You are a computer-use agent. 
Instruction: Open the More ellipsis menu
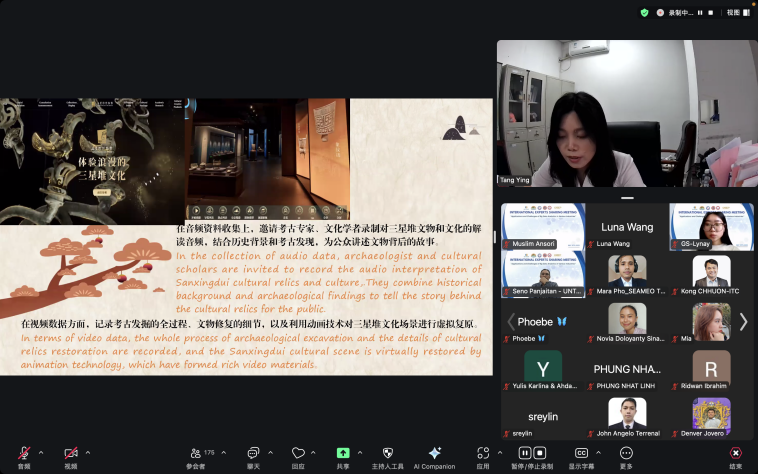[x=626, y=453]
